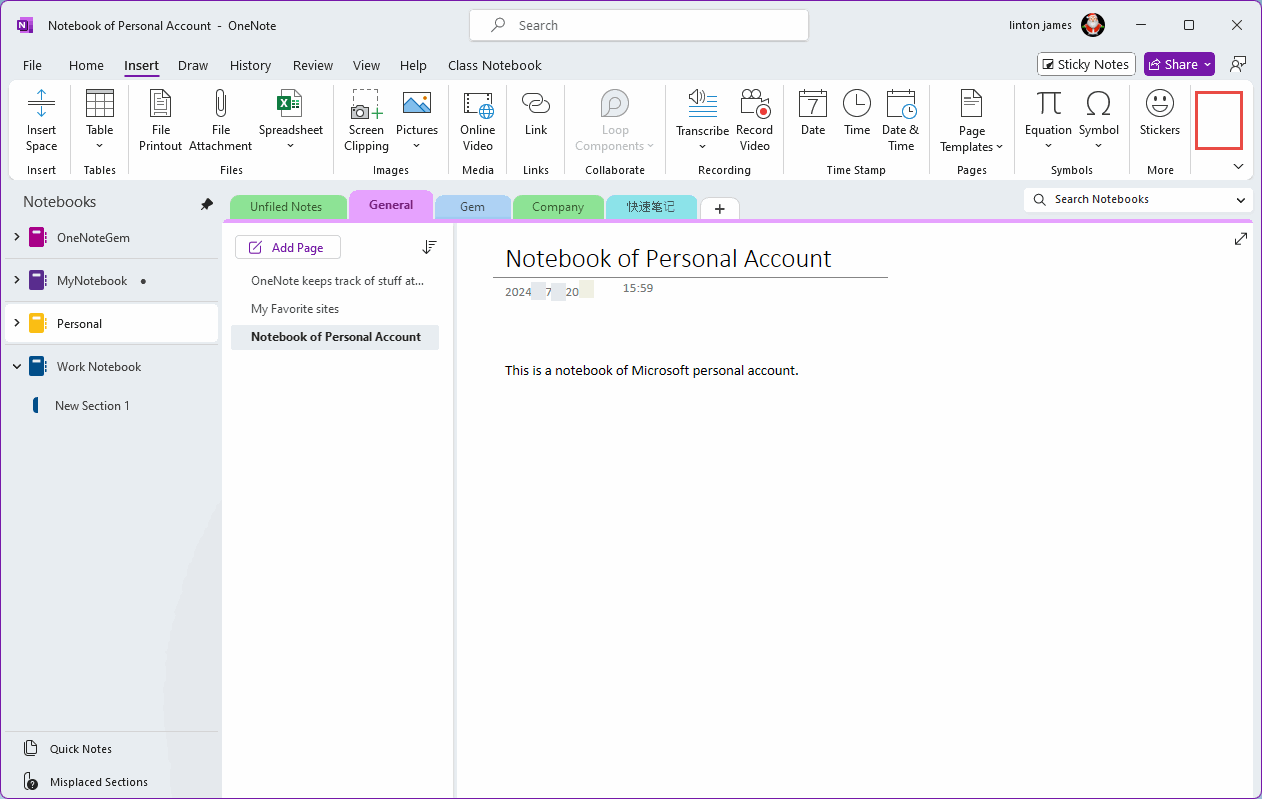Viewport: 1262px width, 799px height.
Task: Select the 快速笔记 section tab
Action: 651,207
